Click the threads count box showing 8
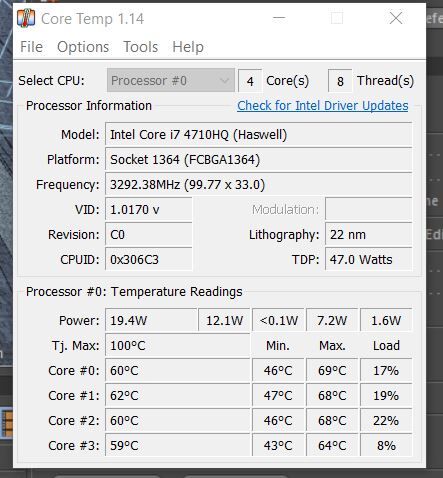The width and height of the screenshot is (443, 478). [x=340, y=81]
